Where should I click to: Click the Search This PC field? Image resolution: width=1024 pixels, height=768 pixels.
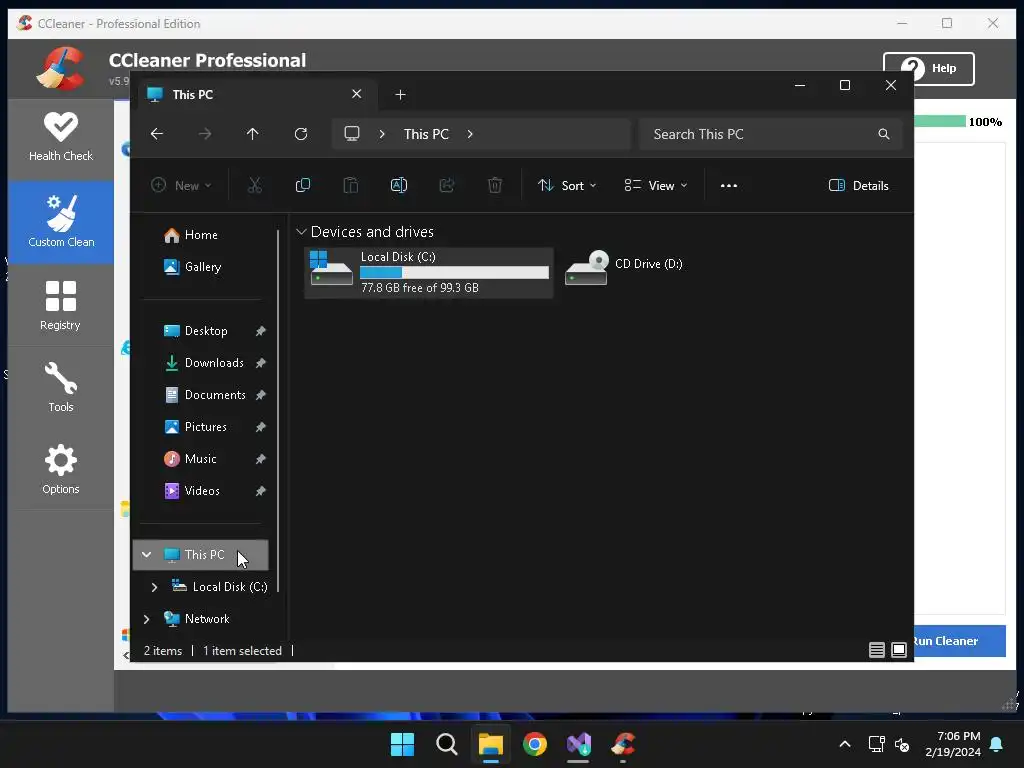[771, 134]
